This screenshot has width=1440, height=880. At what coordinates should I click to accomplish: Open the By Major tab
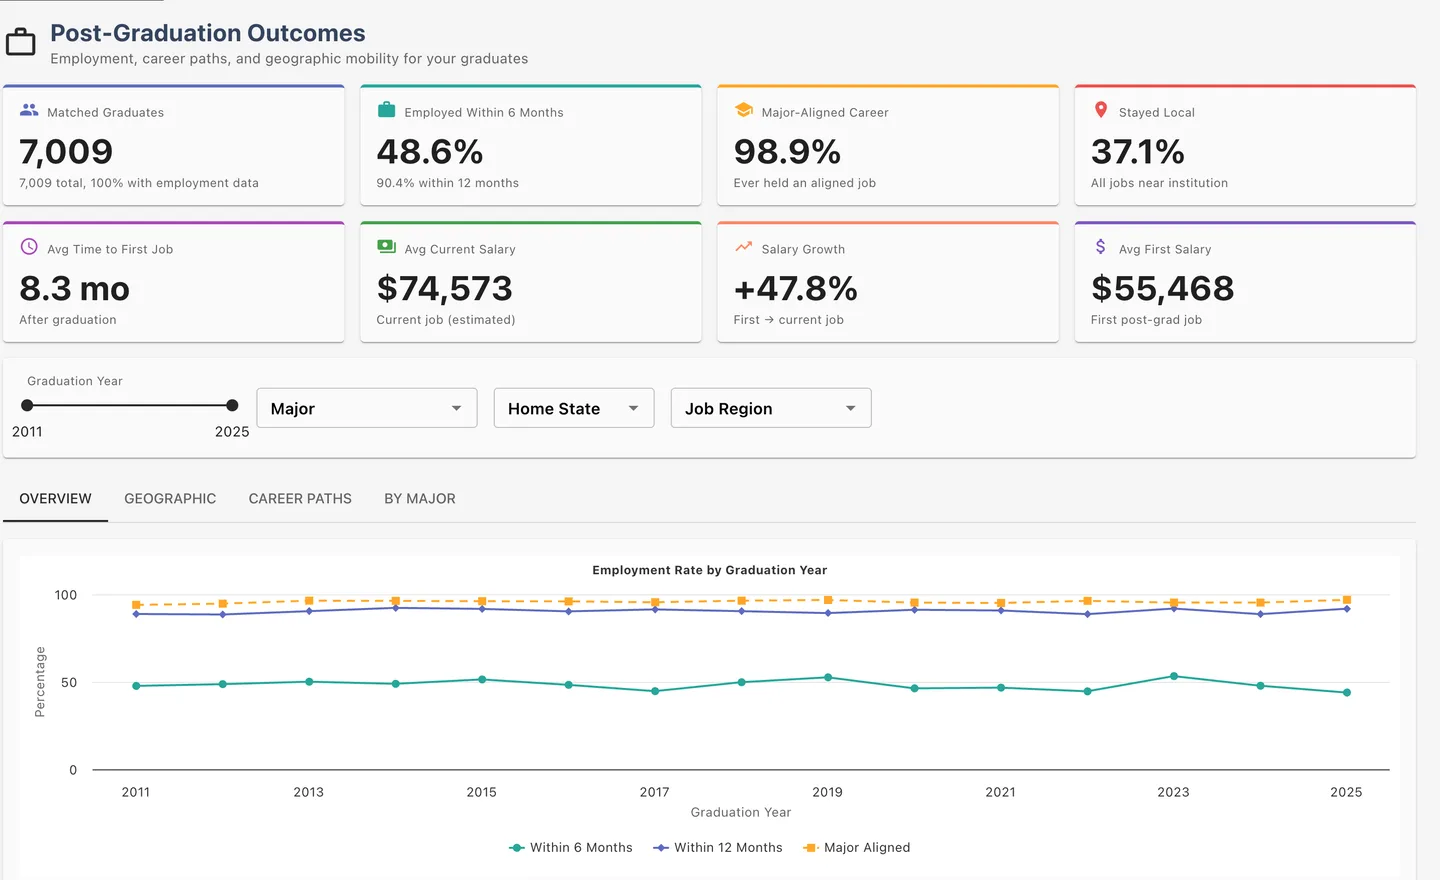click(420, 498)
